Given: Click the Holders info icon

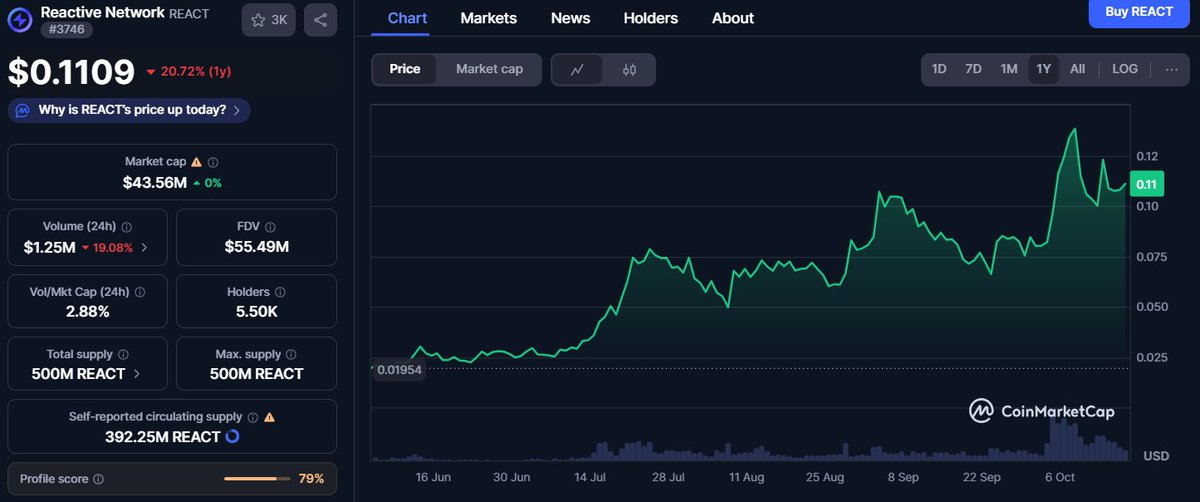Looking at the screenshot, I should coord(280,292).
